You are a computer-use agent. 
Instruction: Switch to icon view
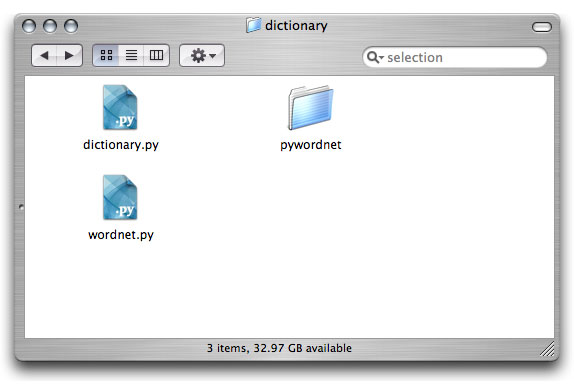click(x=106, y=56)
